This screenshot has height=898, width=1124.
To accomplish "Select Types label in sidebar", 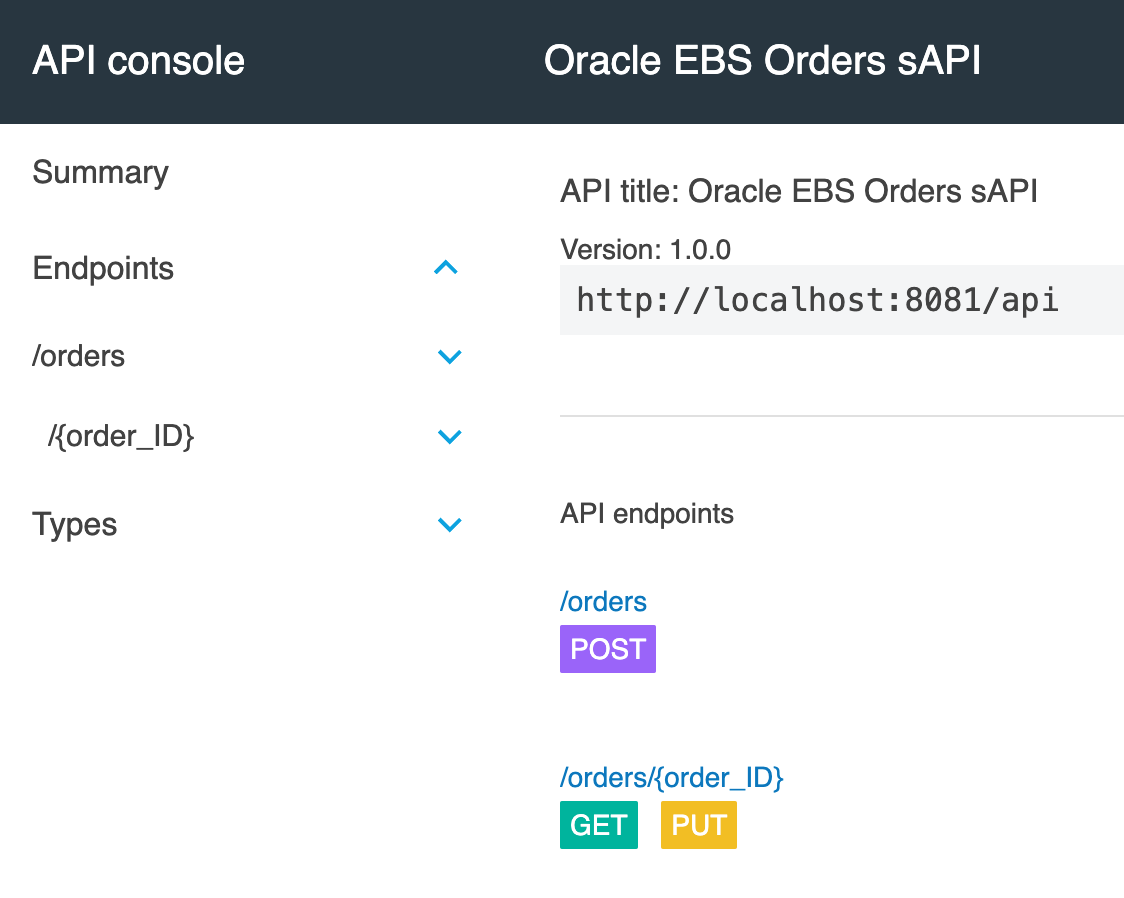I will [75, 525].
